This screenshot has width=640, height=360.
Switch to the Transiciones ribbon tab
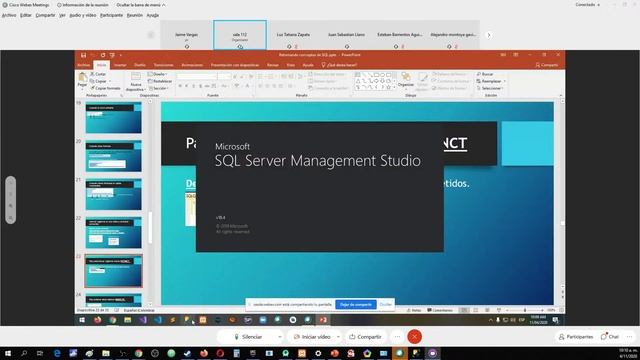click(163, 65)
